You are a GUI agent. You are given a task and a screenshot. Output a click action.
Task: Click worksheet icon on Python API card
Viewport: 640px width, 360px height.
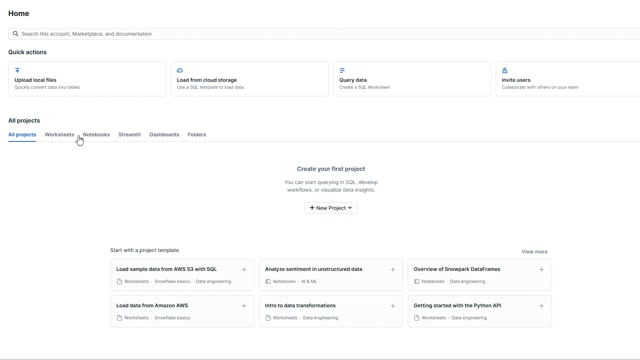[416, 318]
